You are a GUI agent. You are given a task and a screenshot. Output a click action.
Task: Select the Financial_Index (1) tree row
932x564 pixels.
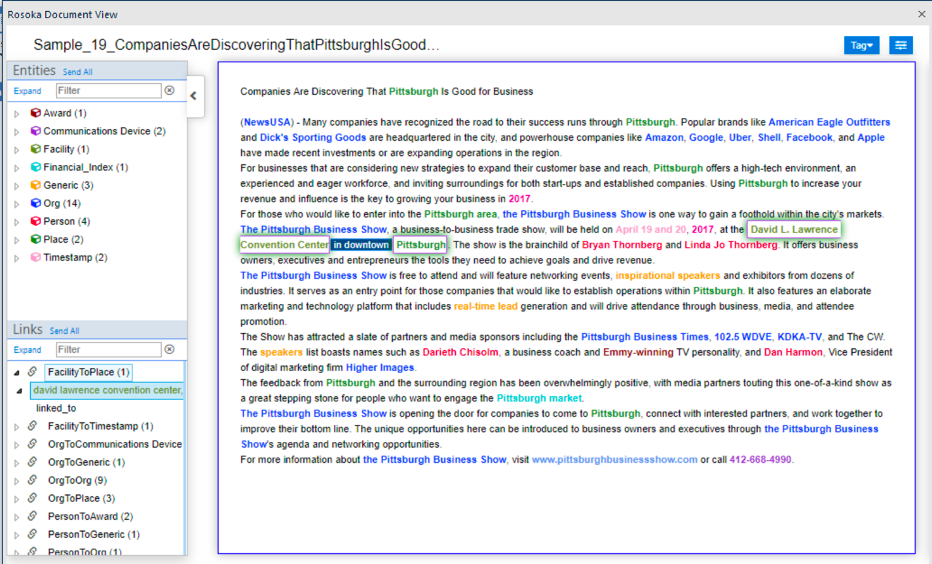point(86,167)
